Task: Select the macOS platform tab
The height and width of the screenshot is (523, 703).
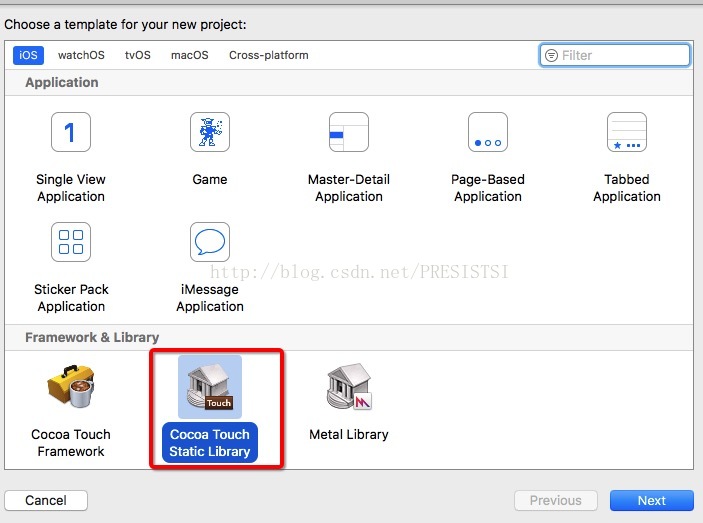Action: pos(190,55)
